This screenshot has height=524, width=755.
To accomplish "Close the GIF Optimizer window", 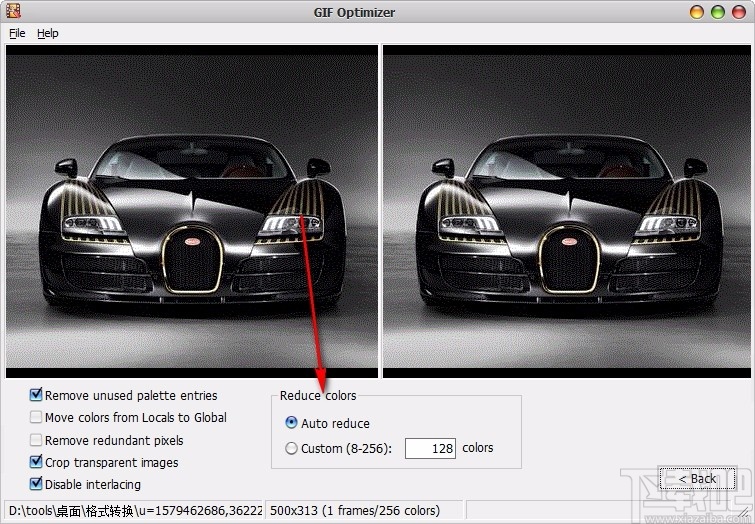I will pos(739,12).
